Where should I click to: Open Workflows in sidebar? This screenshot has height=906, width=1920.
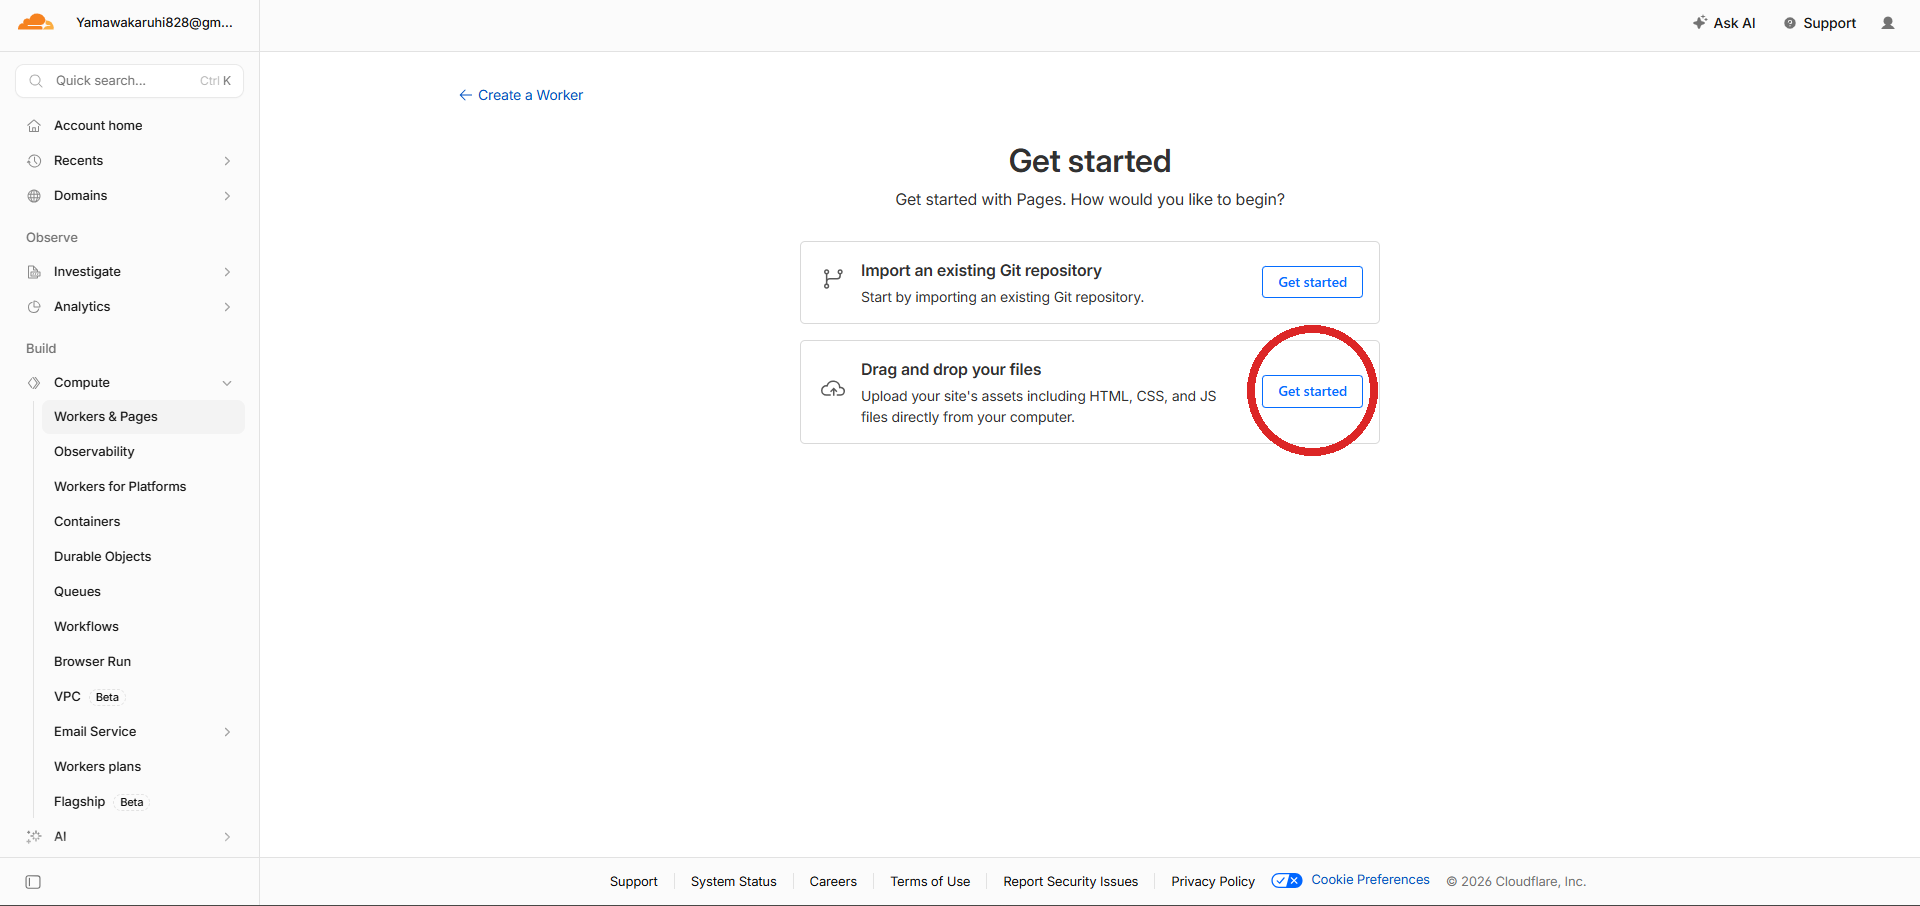point(86,627)
